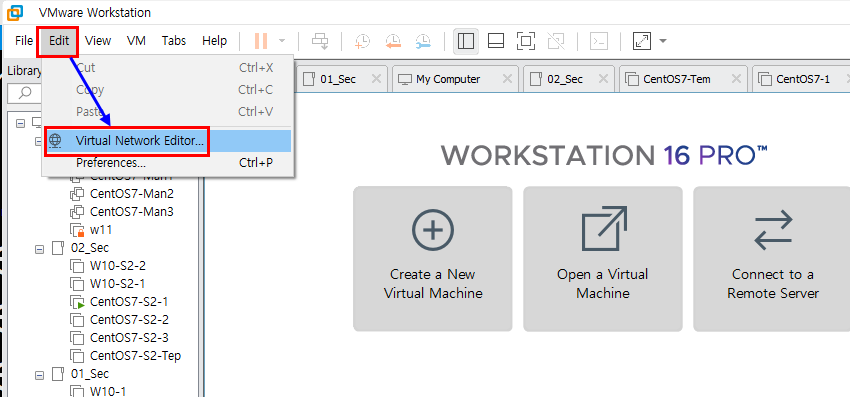Click Connect to a Remote Server button
The height and width of the screenshot is (397, 850).
click(x=772, y=259)
